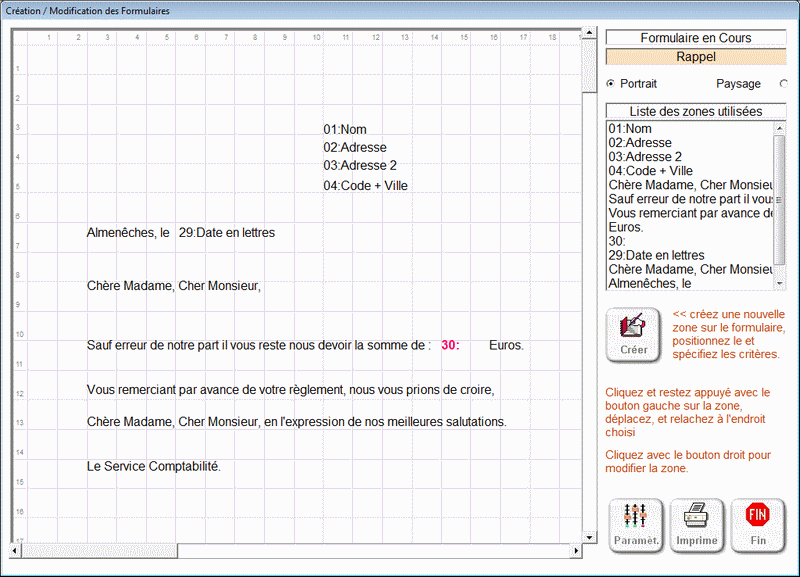The image size is (800, 577).
Task: Click the down arrow of the form's vertical scrollbar
Action: [589, 537]
